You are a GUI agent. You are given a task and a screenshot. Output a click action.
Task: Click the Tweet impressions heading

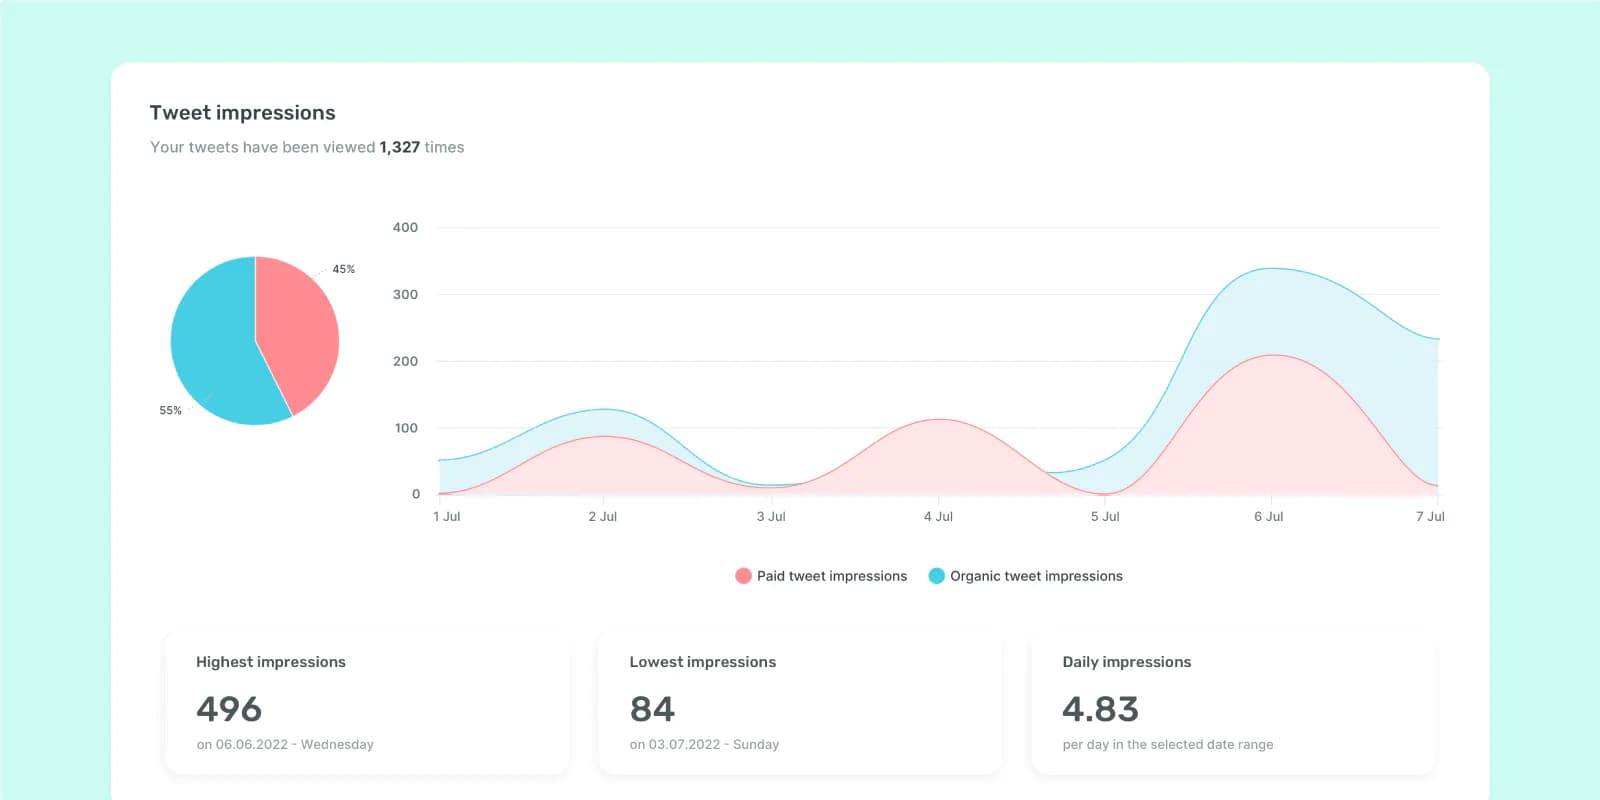(243, 113)
